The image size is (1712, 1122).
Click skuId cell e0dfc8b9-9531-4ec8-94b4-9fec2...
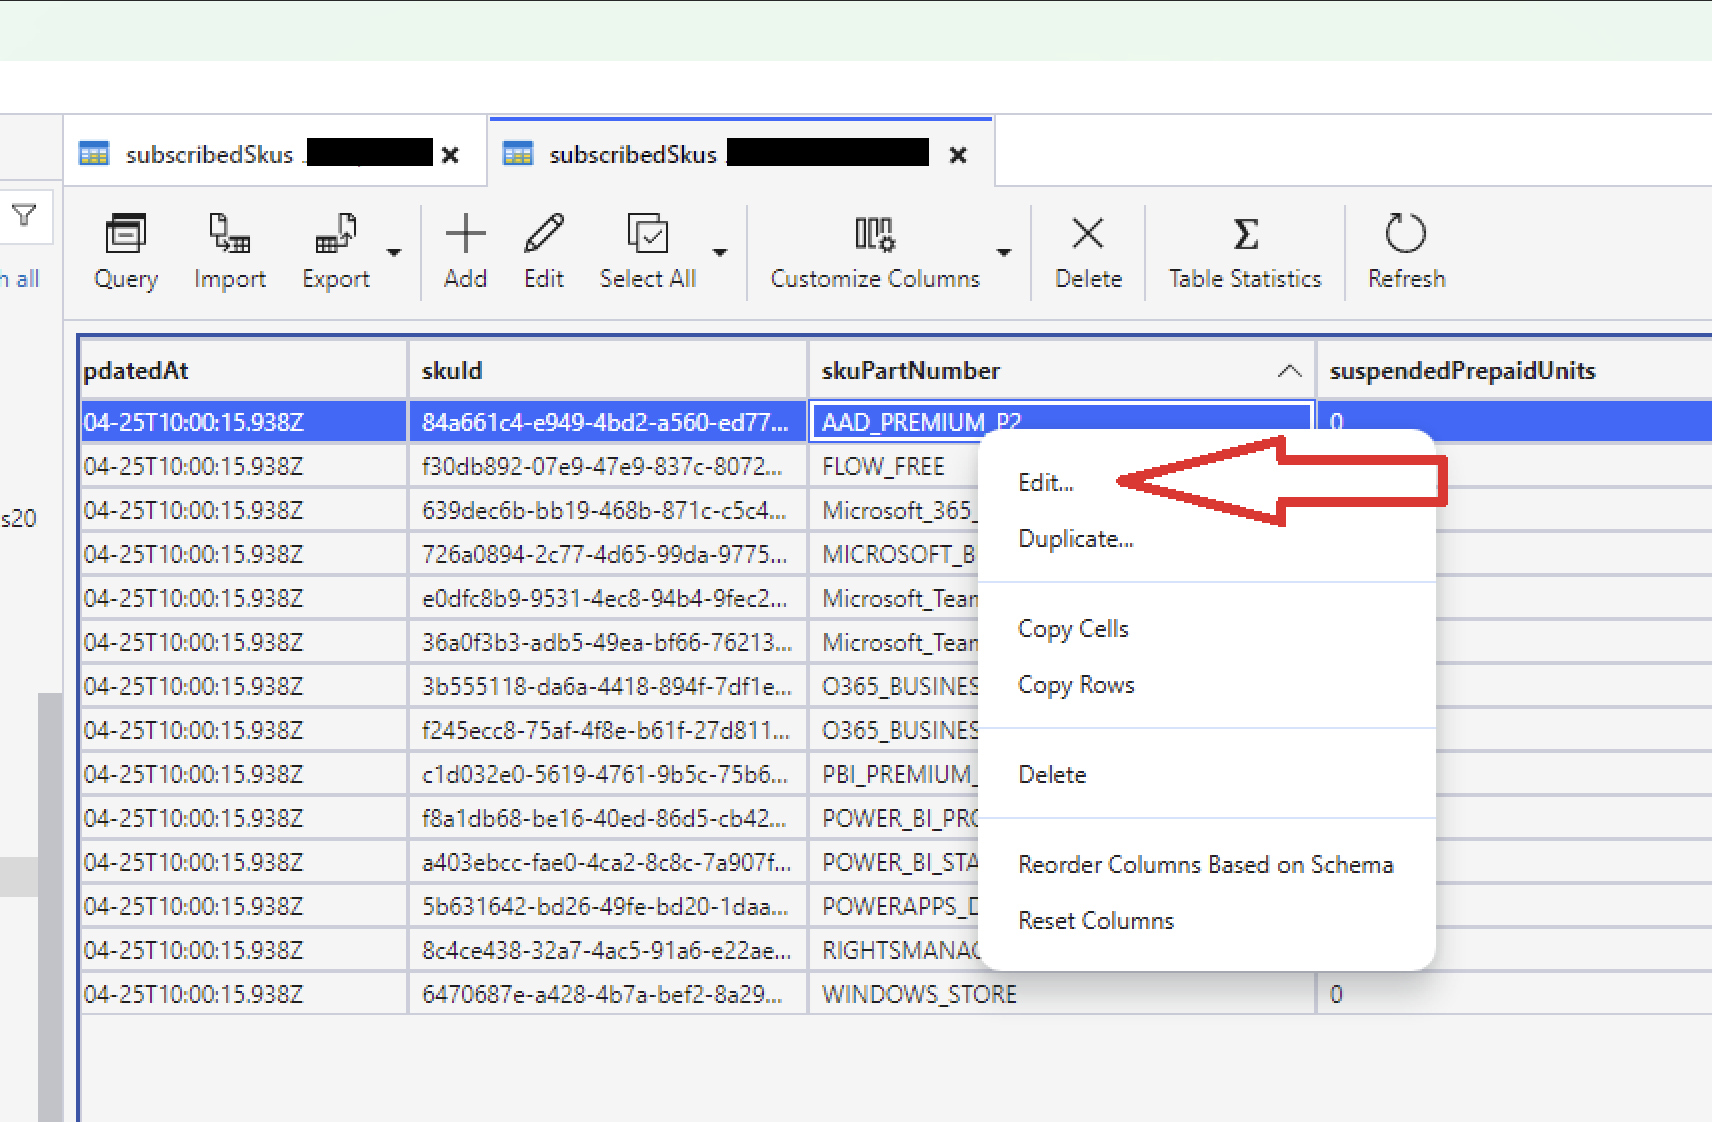click(608, 598)
